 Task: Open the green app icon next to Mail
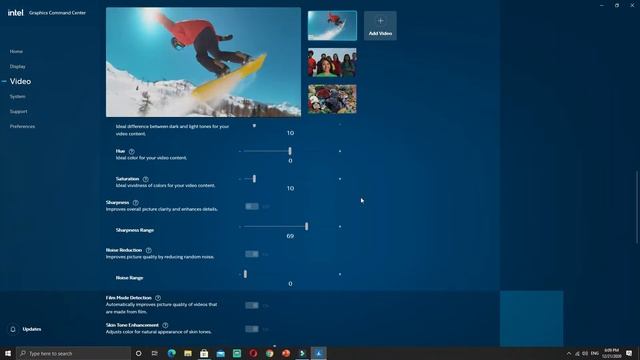click(237, 353)
